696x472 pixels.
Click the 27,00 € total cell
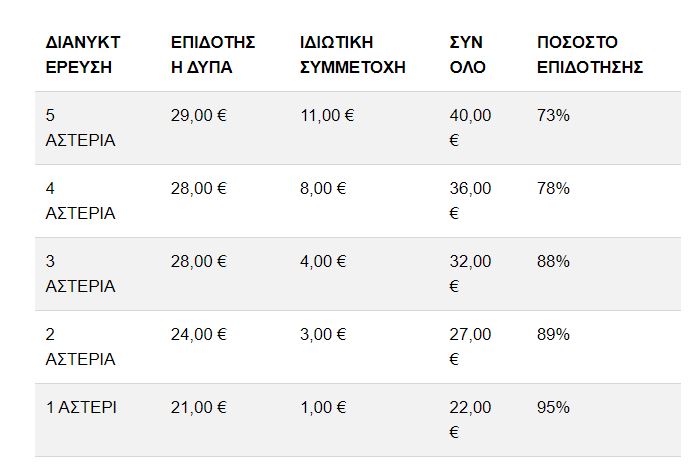[x=470, y=347]
